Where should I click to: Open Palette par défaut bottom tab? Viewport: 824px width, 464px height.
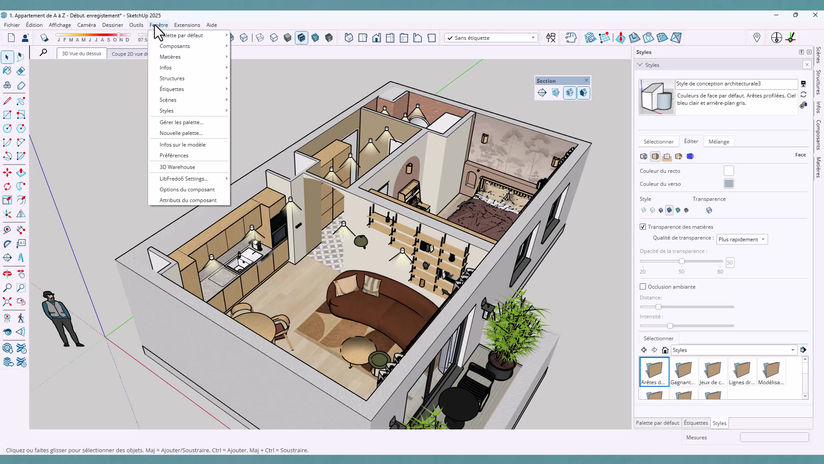point(657,423)
